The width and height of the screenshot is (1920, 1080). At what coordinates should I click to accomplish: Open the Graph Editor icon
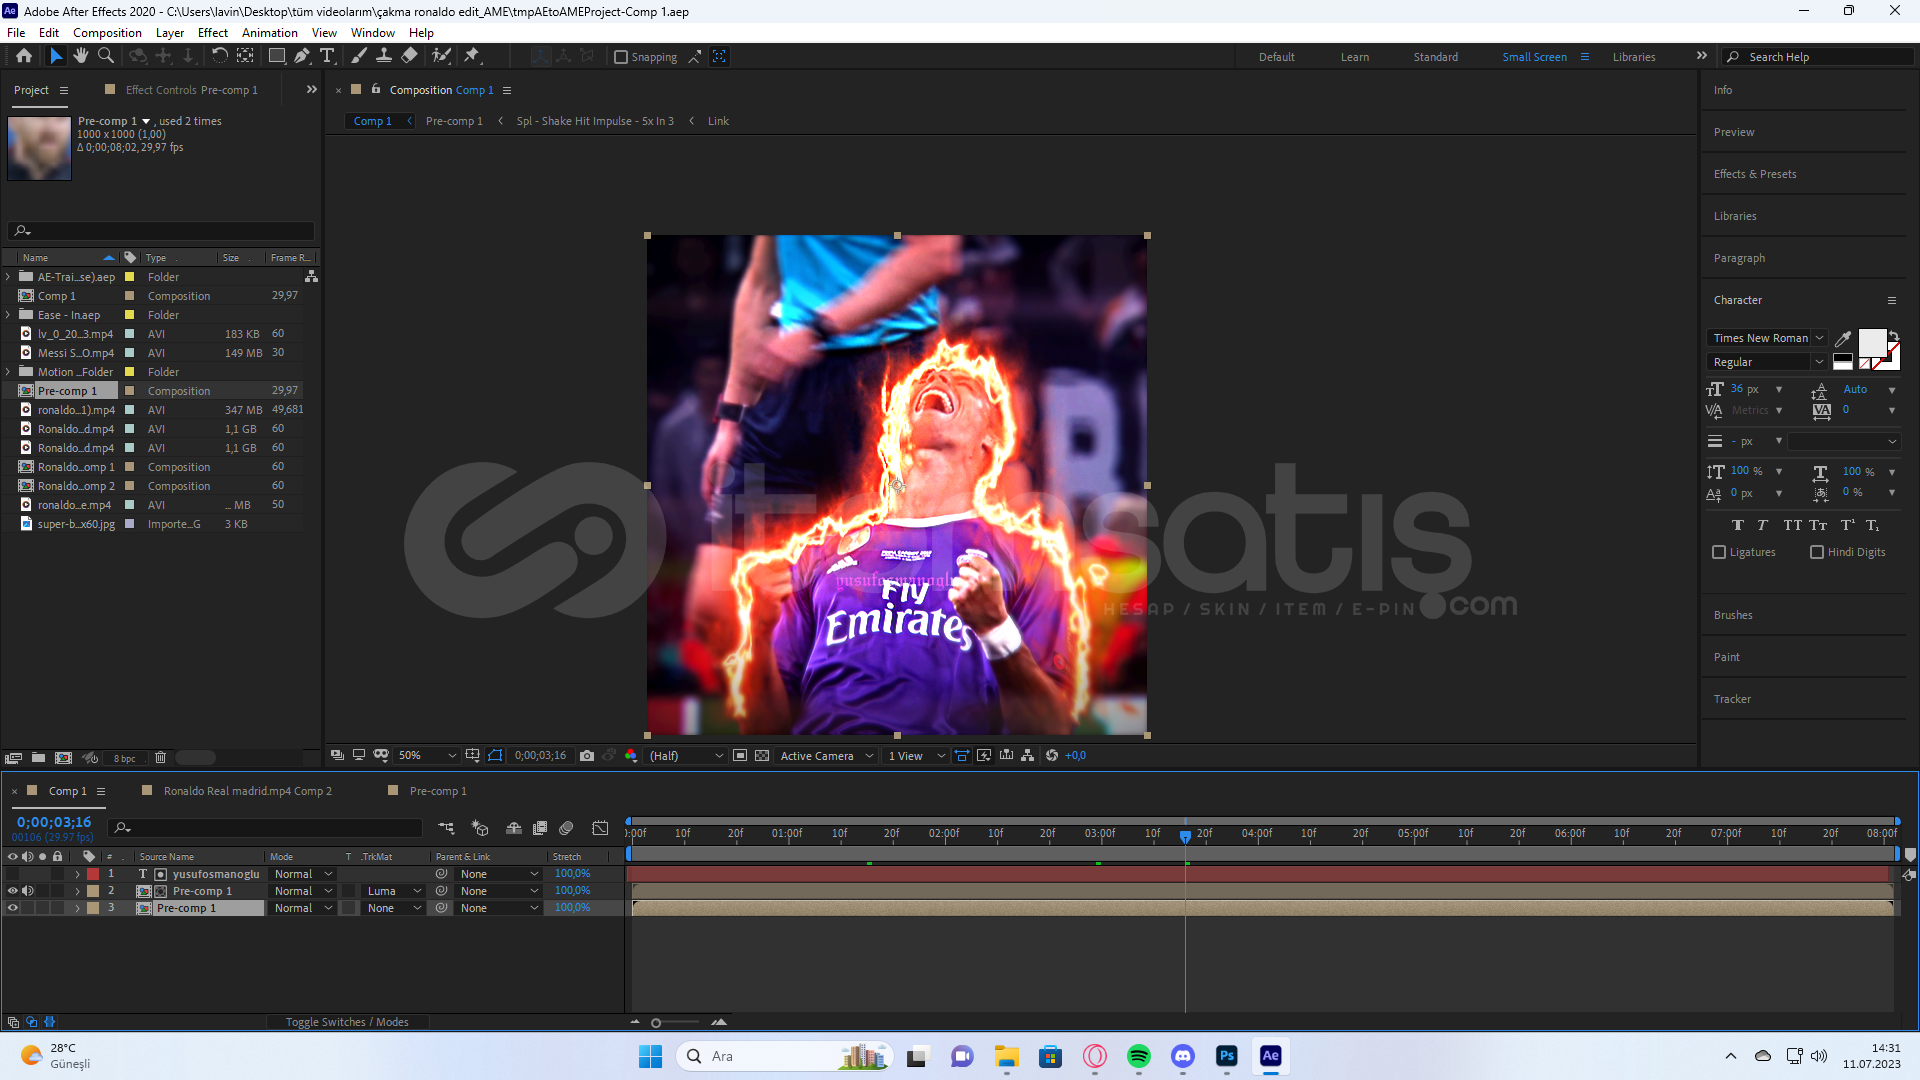pos(600,828)
